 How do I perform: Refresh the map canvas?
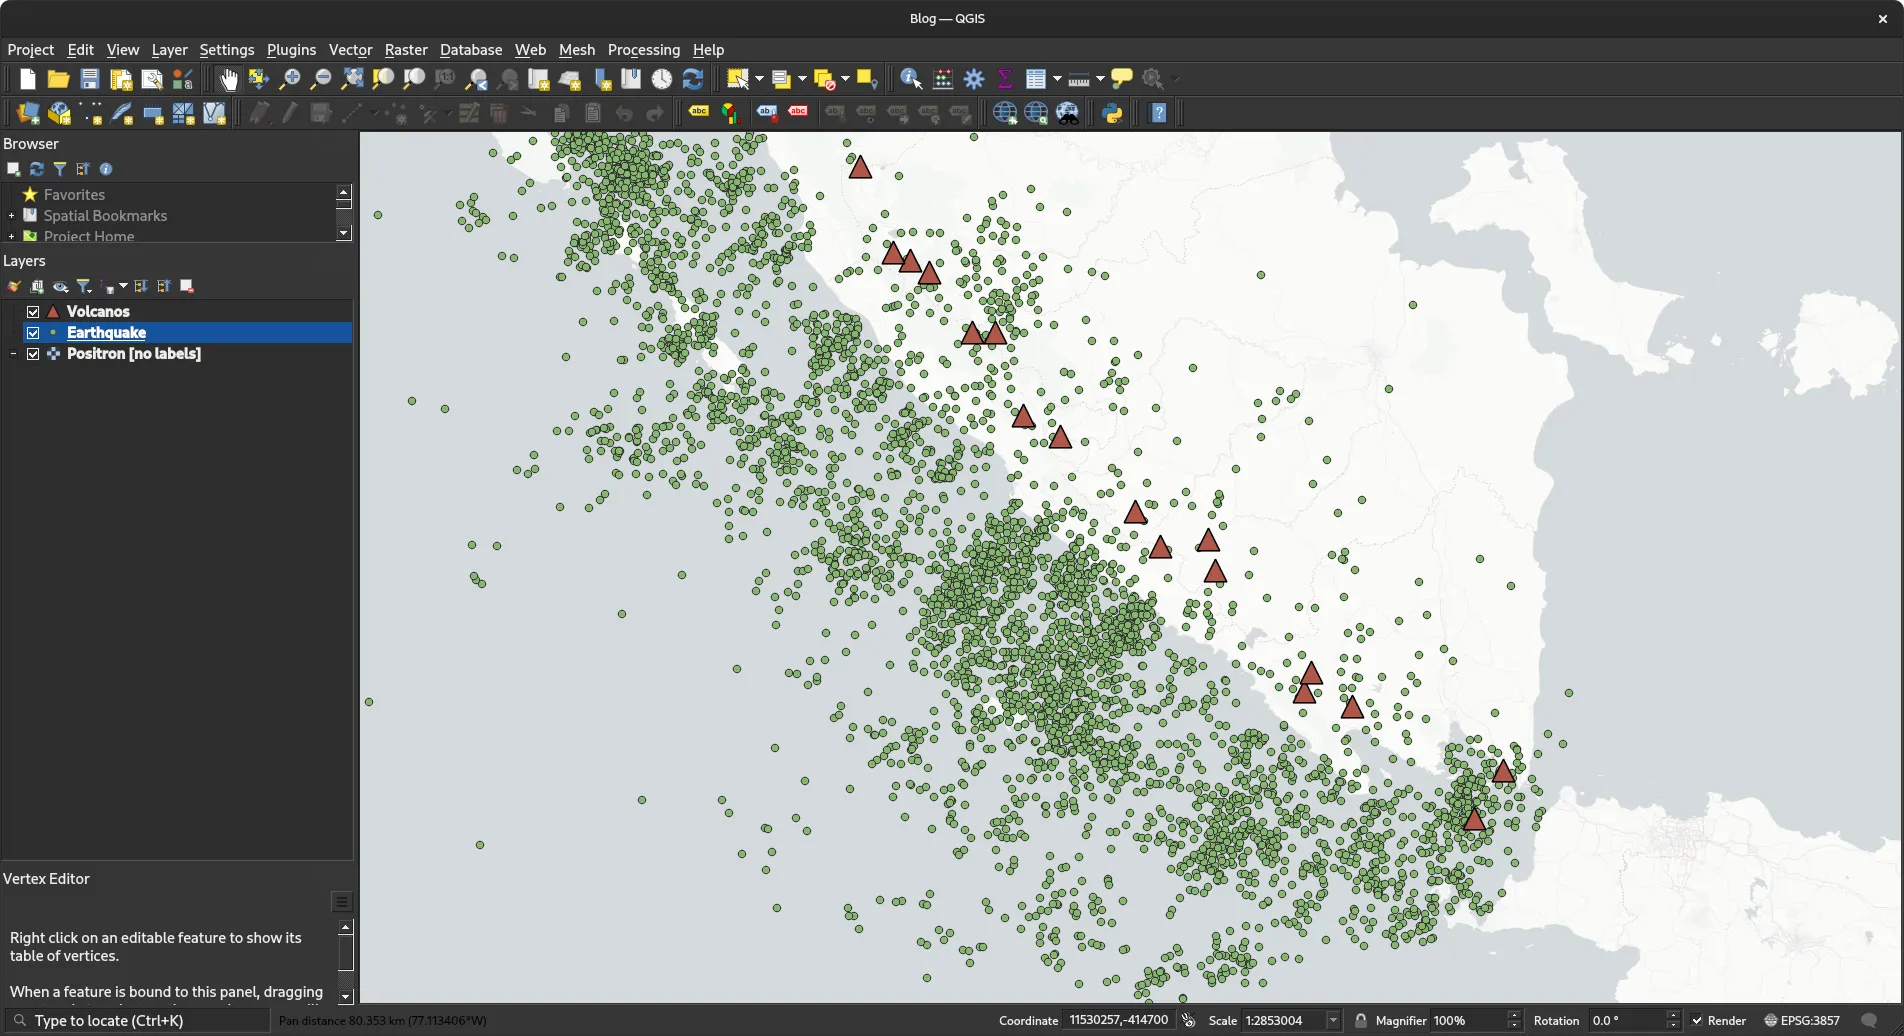point(692,79)
